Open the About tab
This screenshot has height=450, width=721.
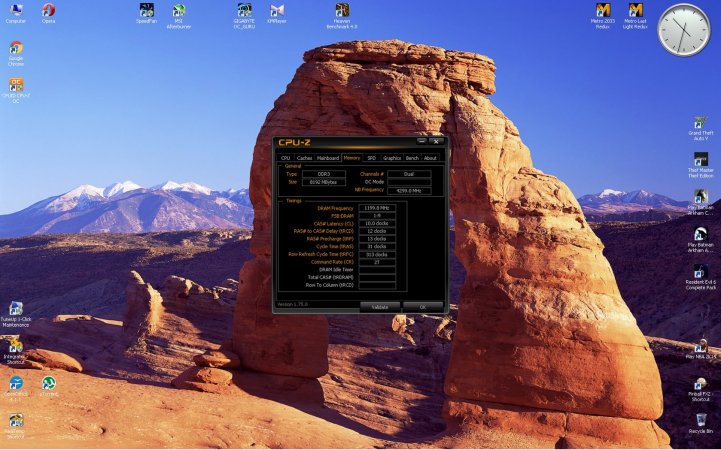(430, 158)
